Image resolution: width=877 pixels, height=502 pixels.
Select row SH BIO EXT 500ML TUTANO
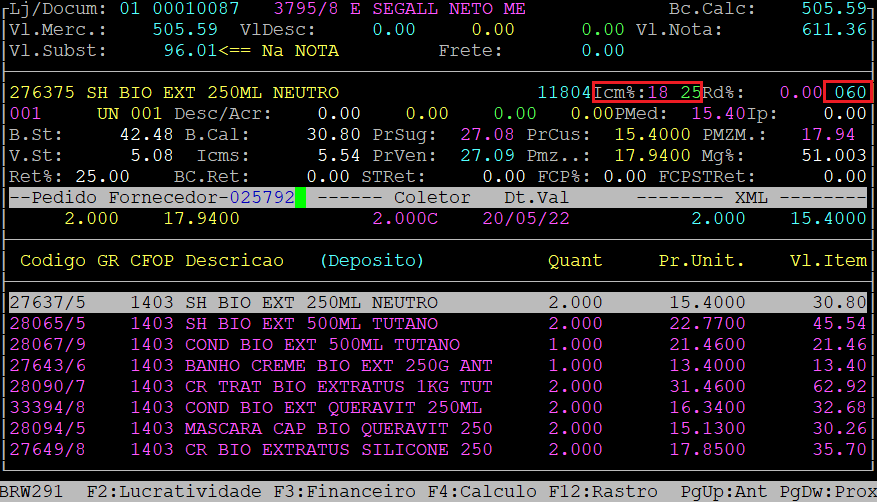pos(438,324)
